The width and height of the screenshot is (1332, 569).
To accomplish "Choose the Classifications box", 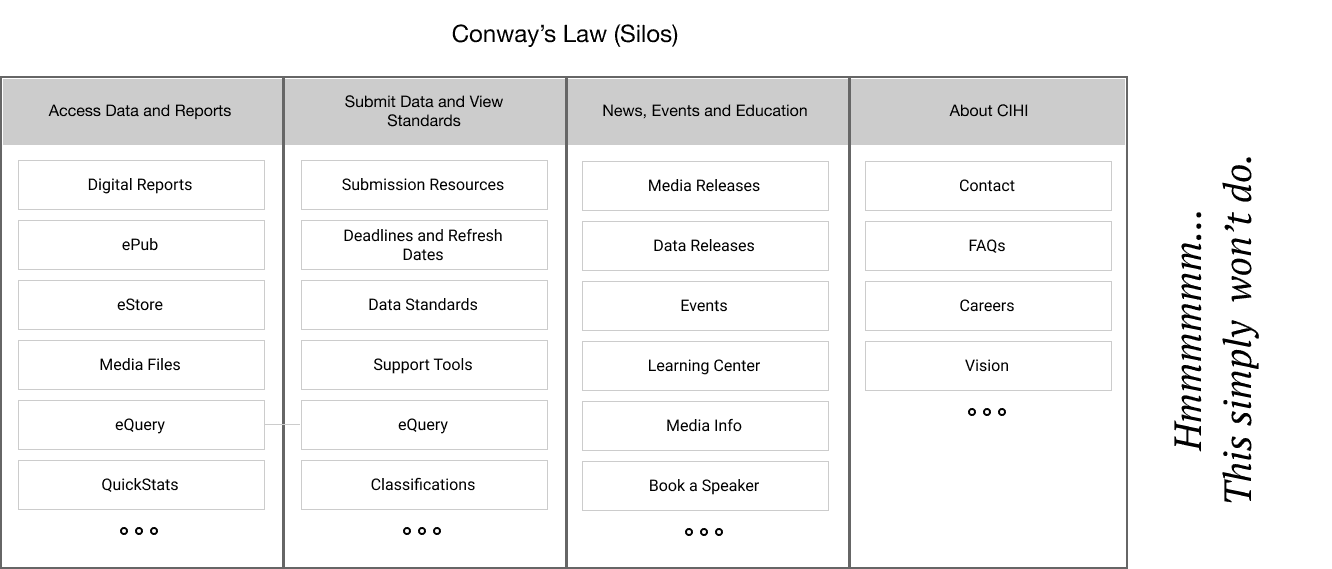I will (x=424, y=485).
